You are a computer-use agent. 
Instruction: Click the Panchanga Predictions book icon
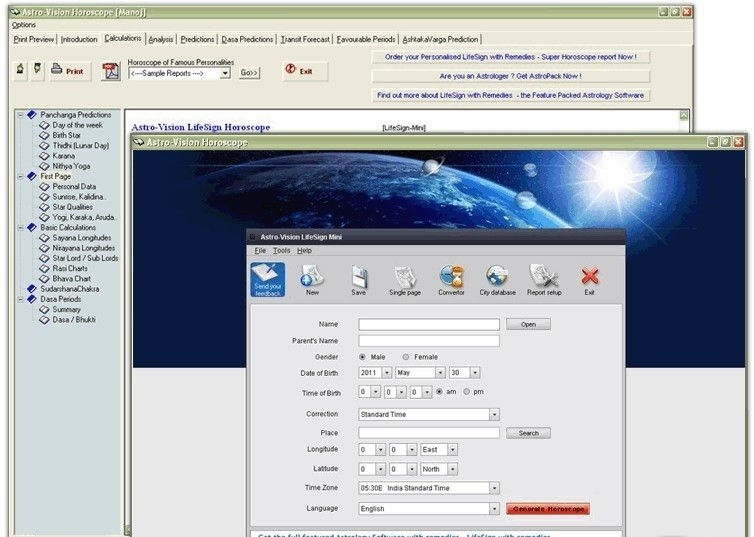pos(32,114)
